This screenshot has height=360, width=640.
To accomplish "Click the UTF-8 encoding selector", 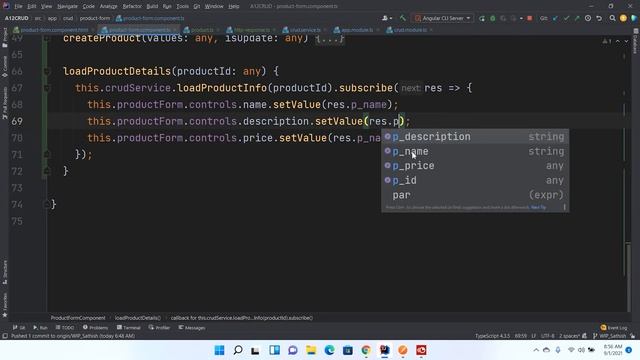I will [547, 336].
